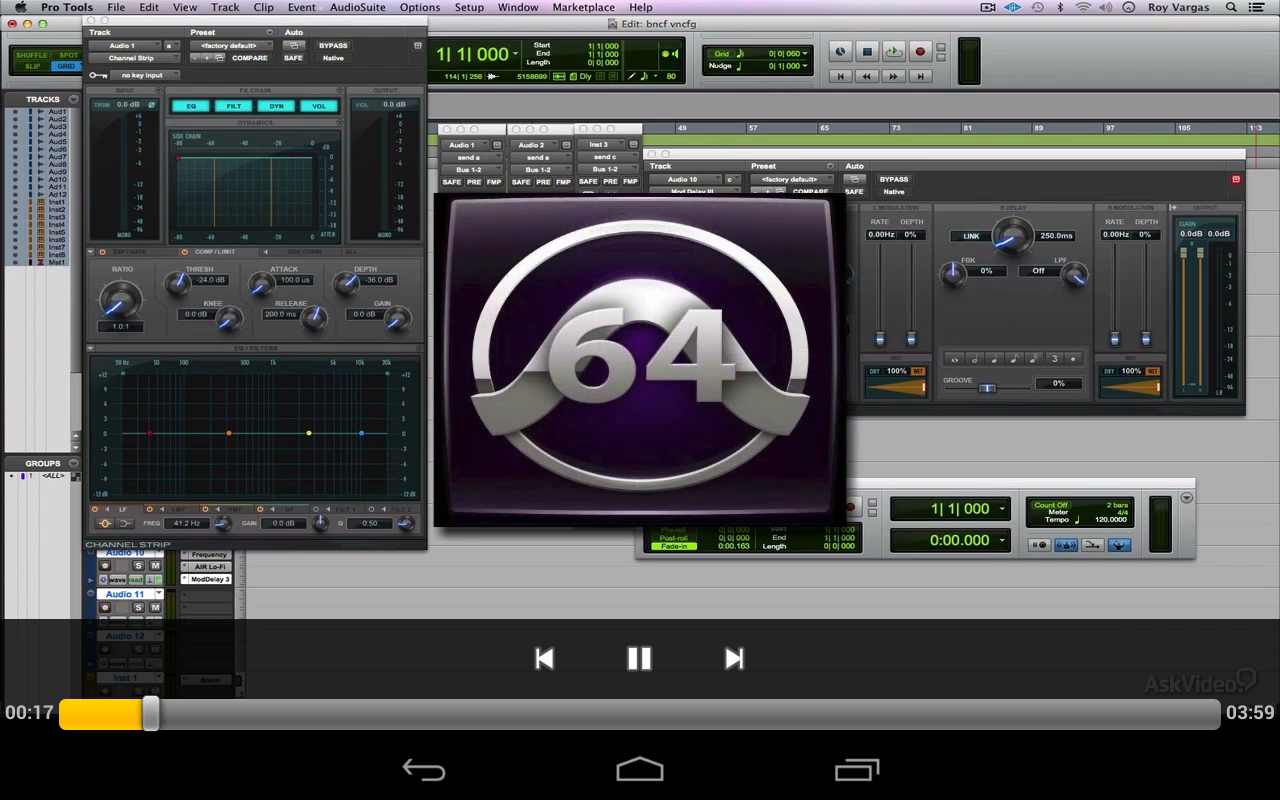The image size is (1280, 800).
Task: Click the Audio 10 record enable button
Action: (x=104, y=566)
